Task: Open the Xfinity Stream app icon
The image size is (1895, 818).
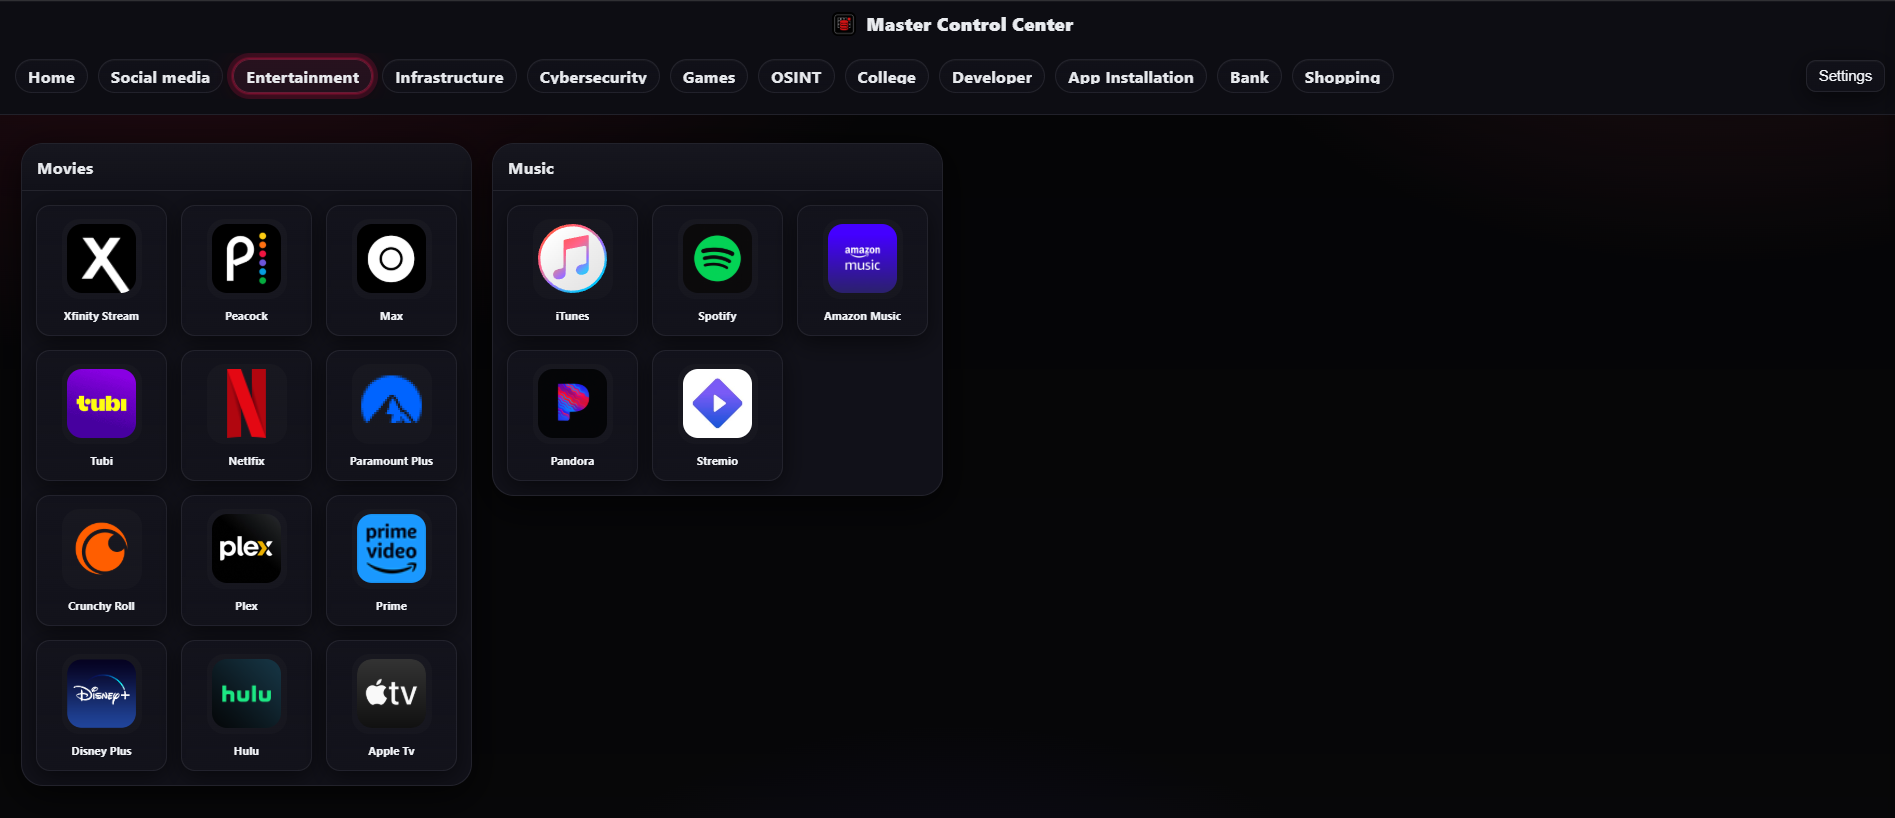Action: pyautogui.click(x=101, y=259)
